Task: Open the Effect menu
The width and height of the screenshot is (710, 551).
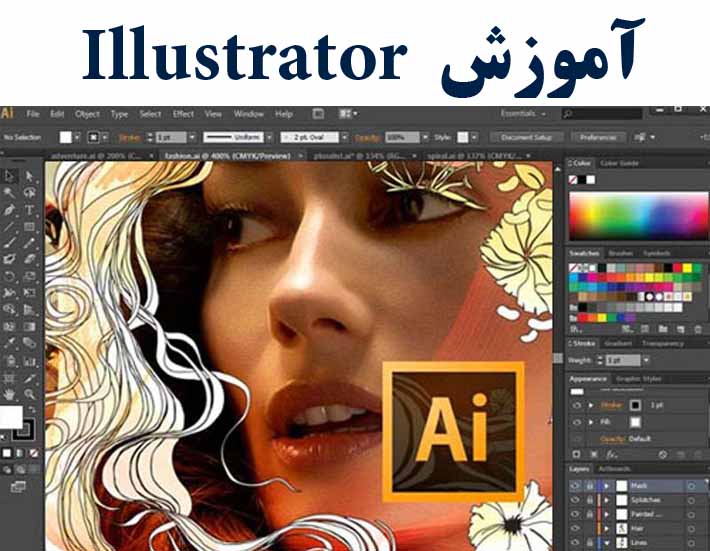Action: [183, 114]
